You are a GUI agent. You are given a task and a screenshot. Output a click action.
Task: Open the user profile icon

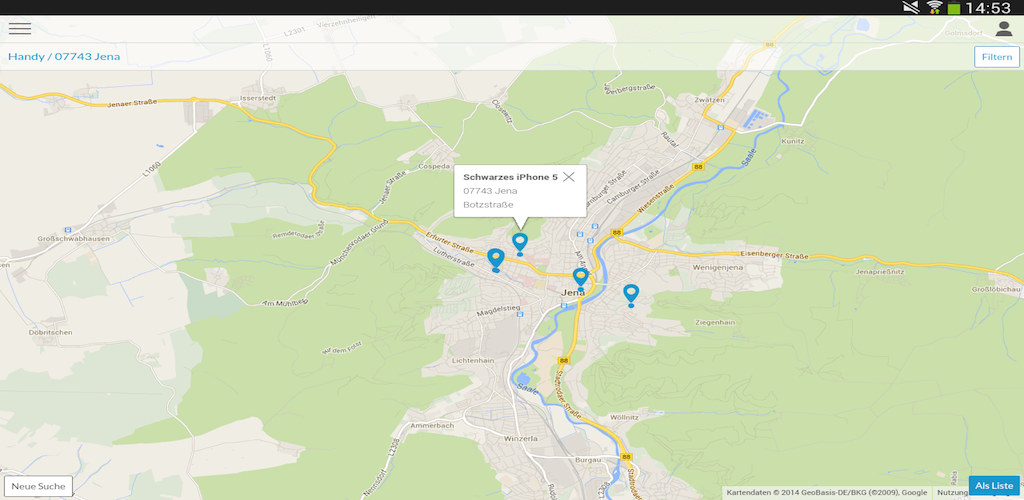tap(1003, 29)
